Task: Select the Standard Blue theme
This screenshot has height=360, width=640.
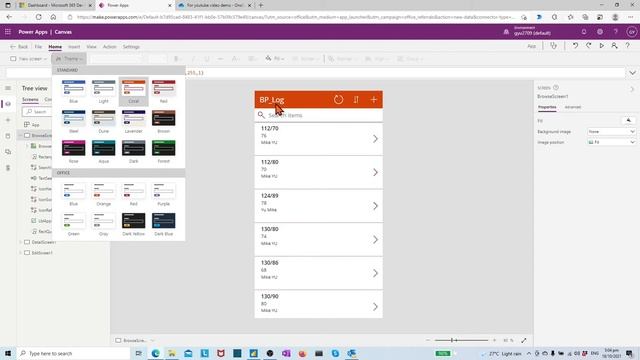Action: (73, 91)
